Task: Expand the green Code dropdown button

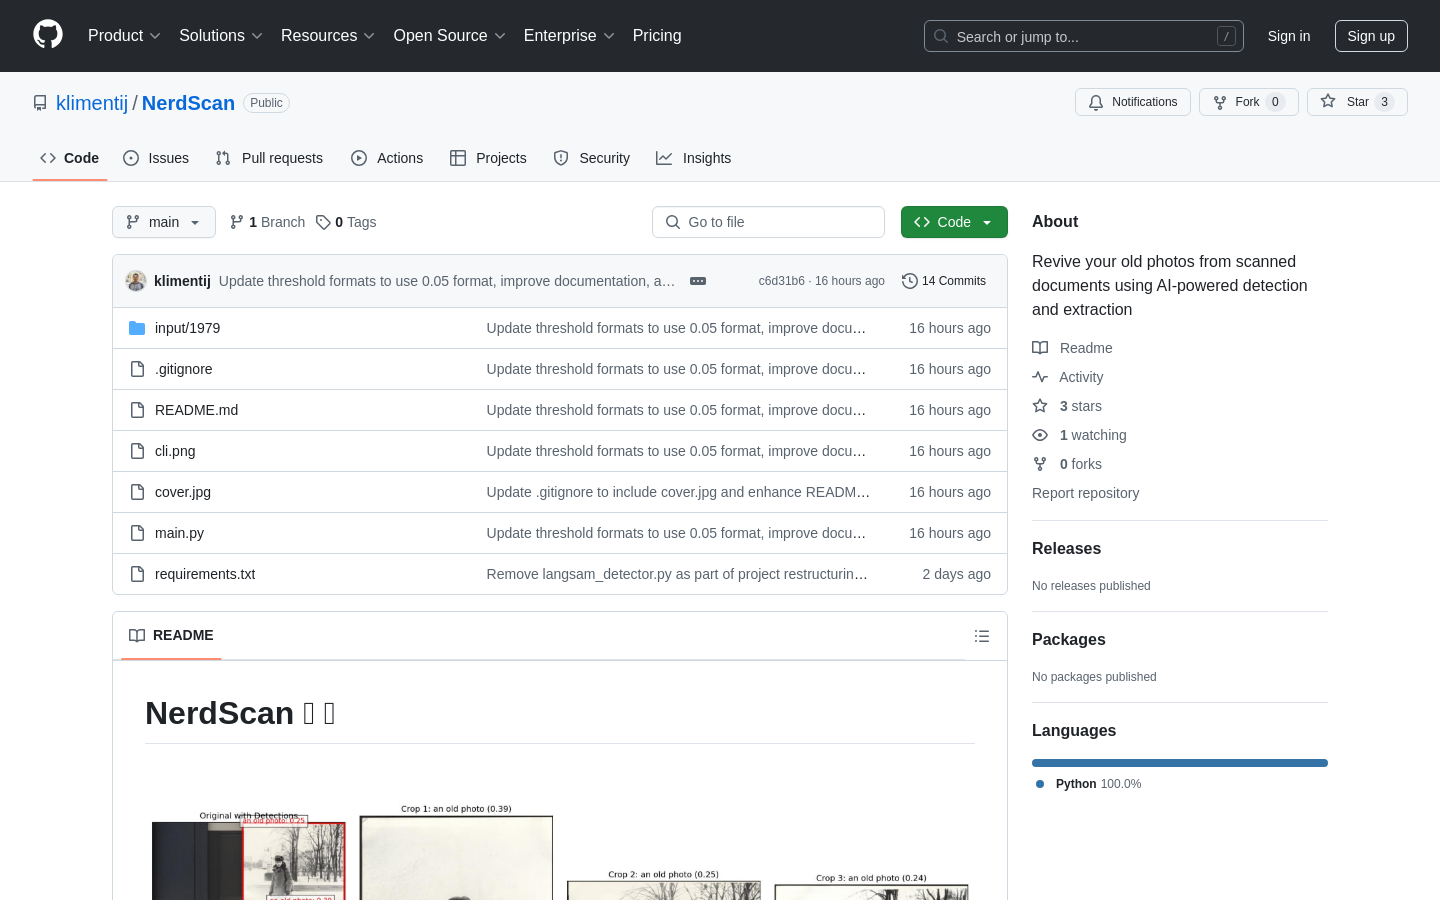Action: click(x=954, y=222)
